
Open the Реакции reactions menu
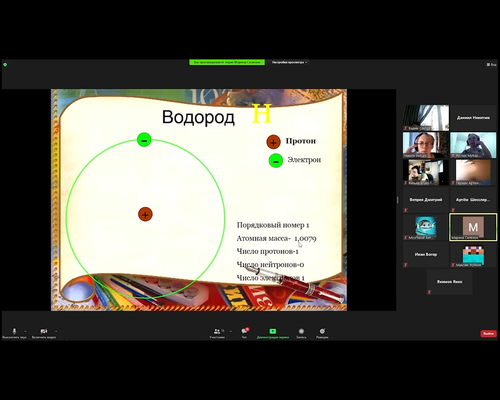pos(322,333)
